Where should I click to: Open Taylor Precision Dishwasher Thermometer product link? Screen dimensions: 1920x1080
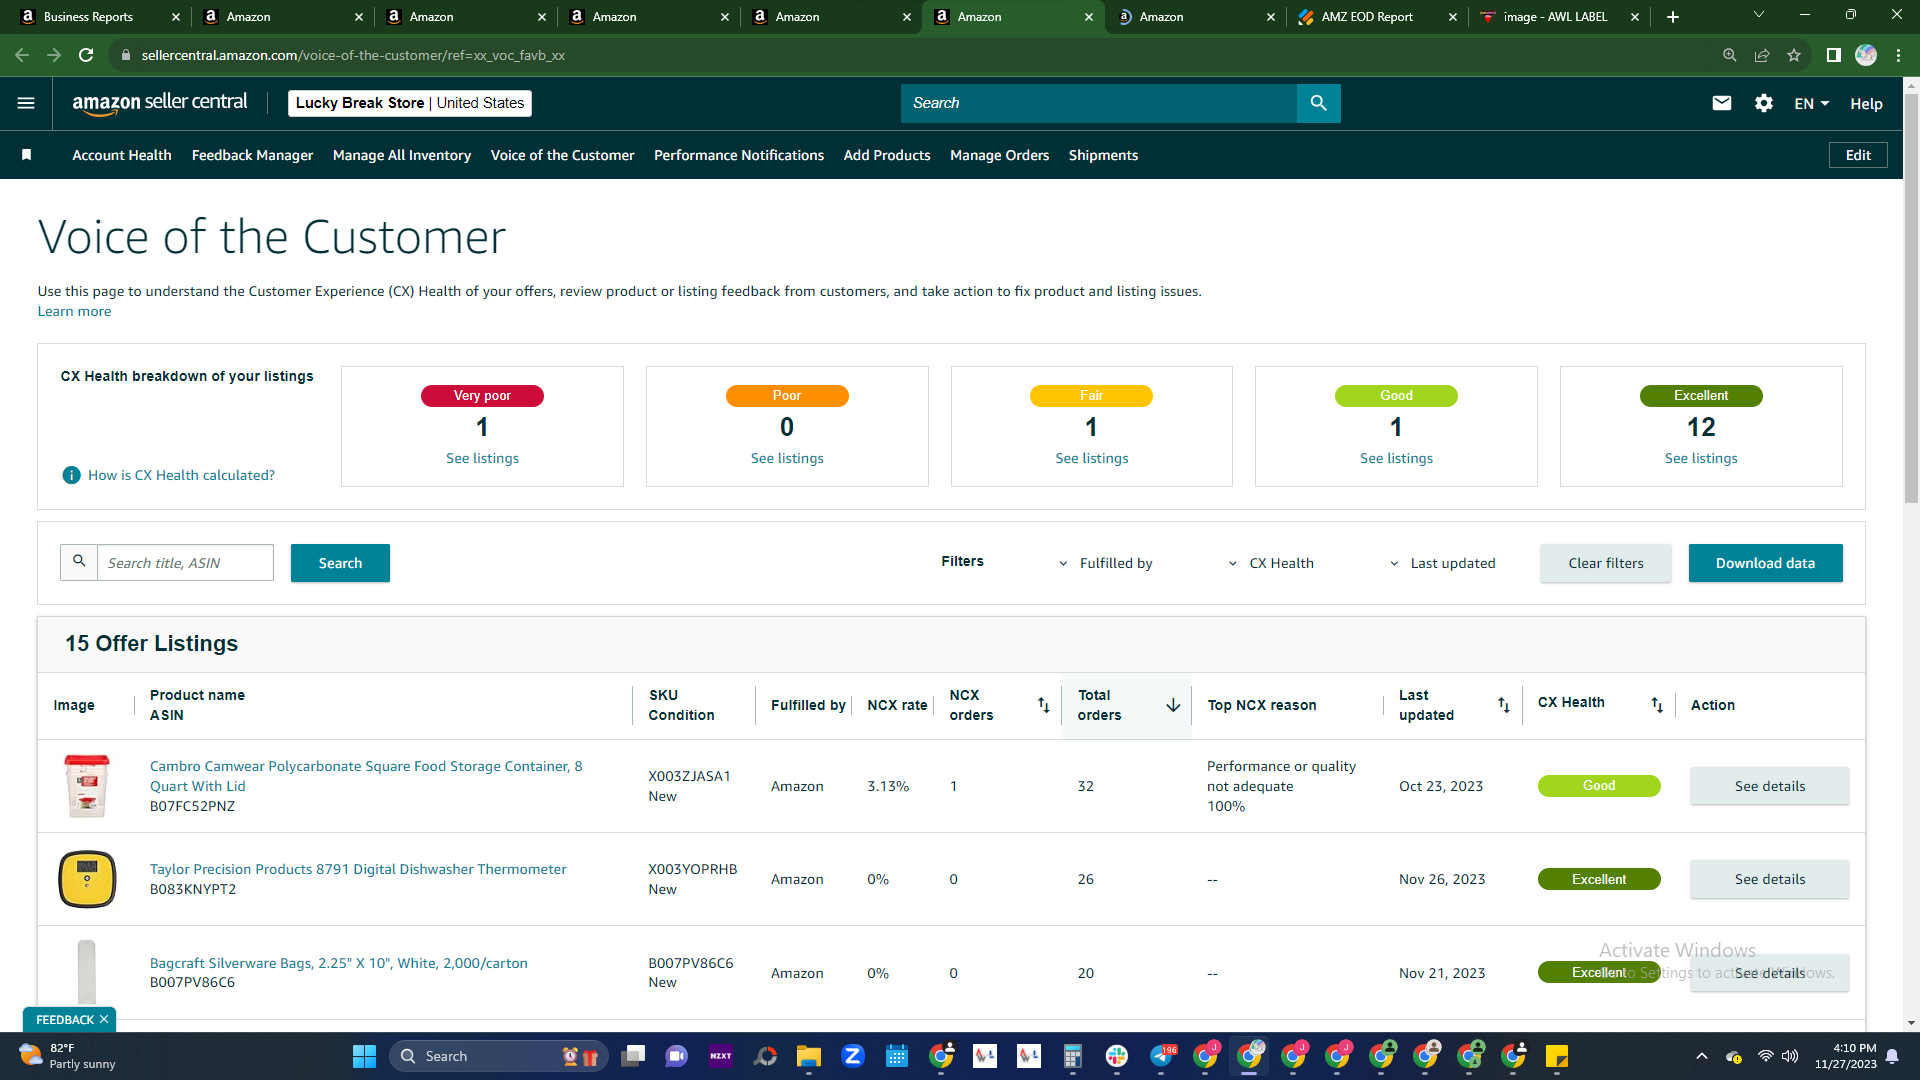(x=358, y=869)
